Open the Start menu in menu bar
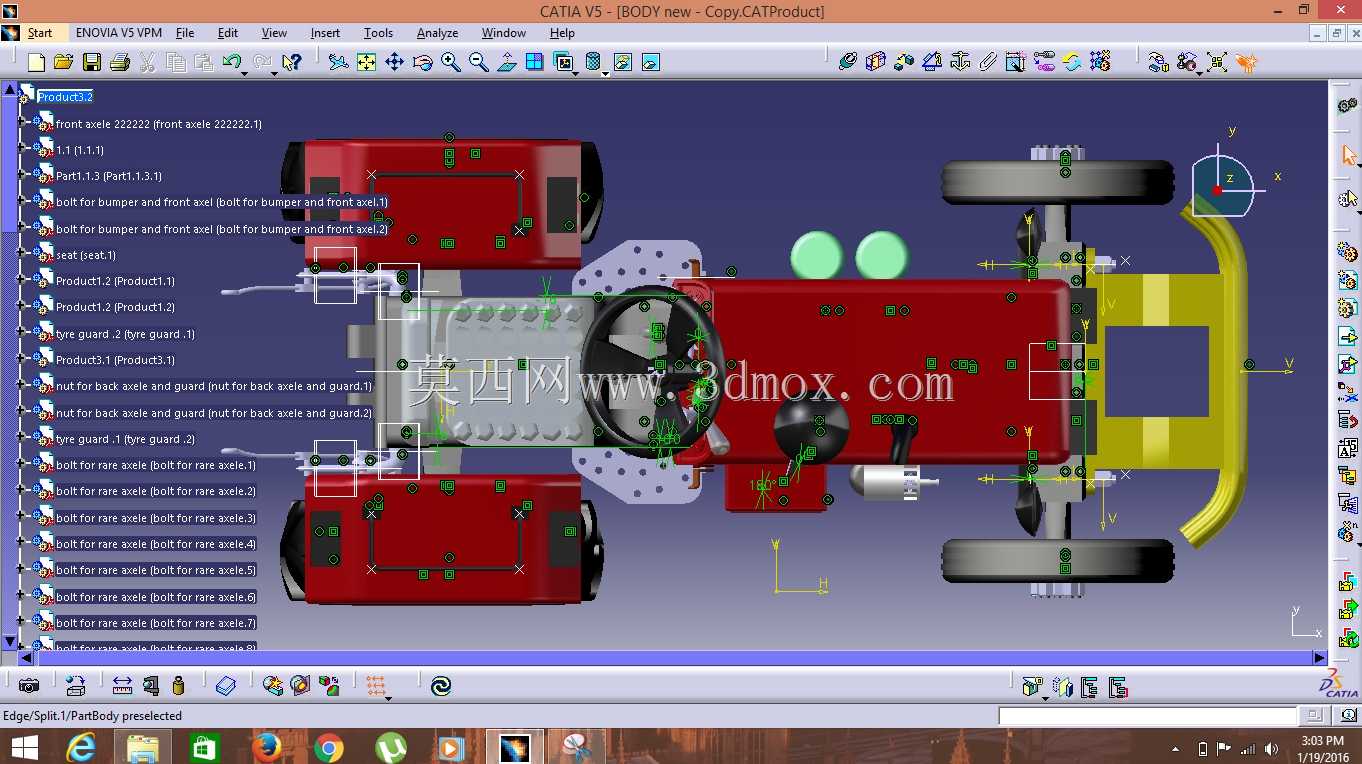The height and width of the screenshot is (764, 1362). 40,33
